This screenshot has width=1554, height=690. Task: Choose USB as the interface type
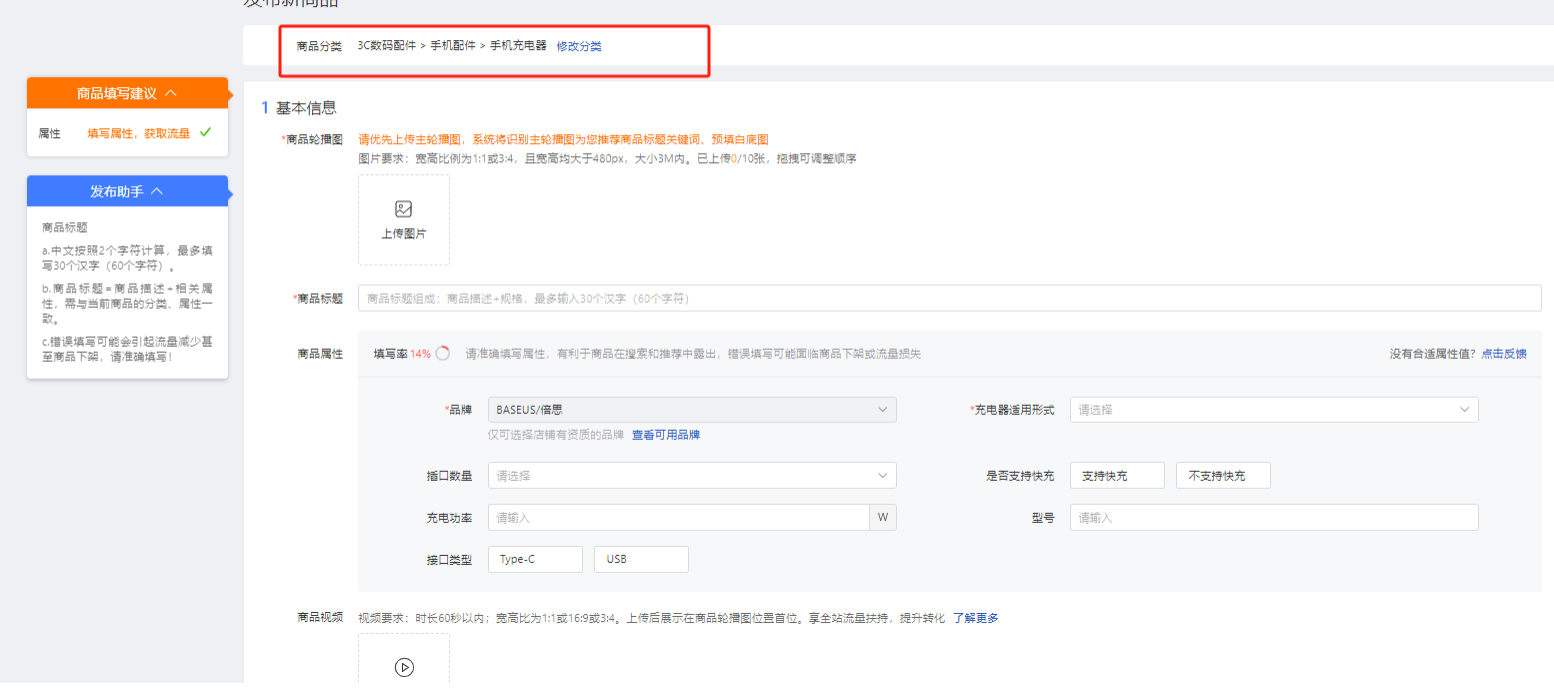(640, 559)
